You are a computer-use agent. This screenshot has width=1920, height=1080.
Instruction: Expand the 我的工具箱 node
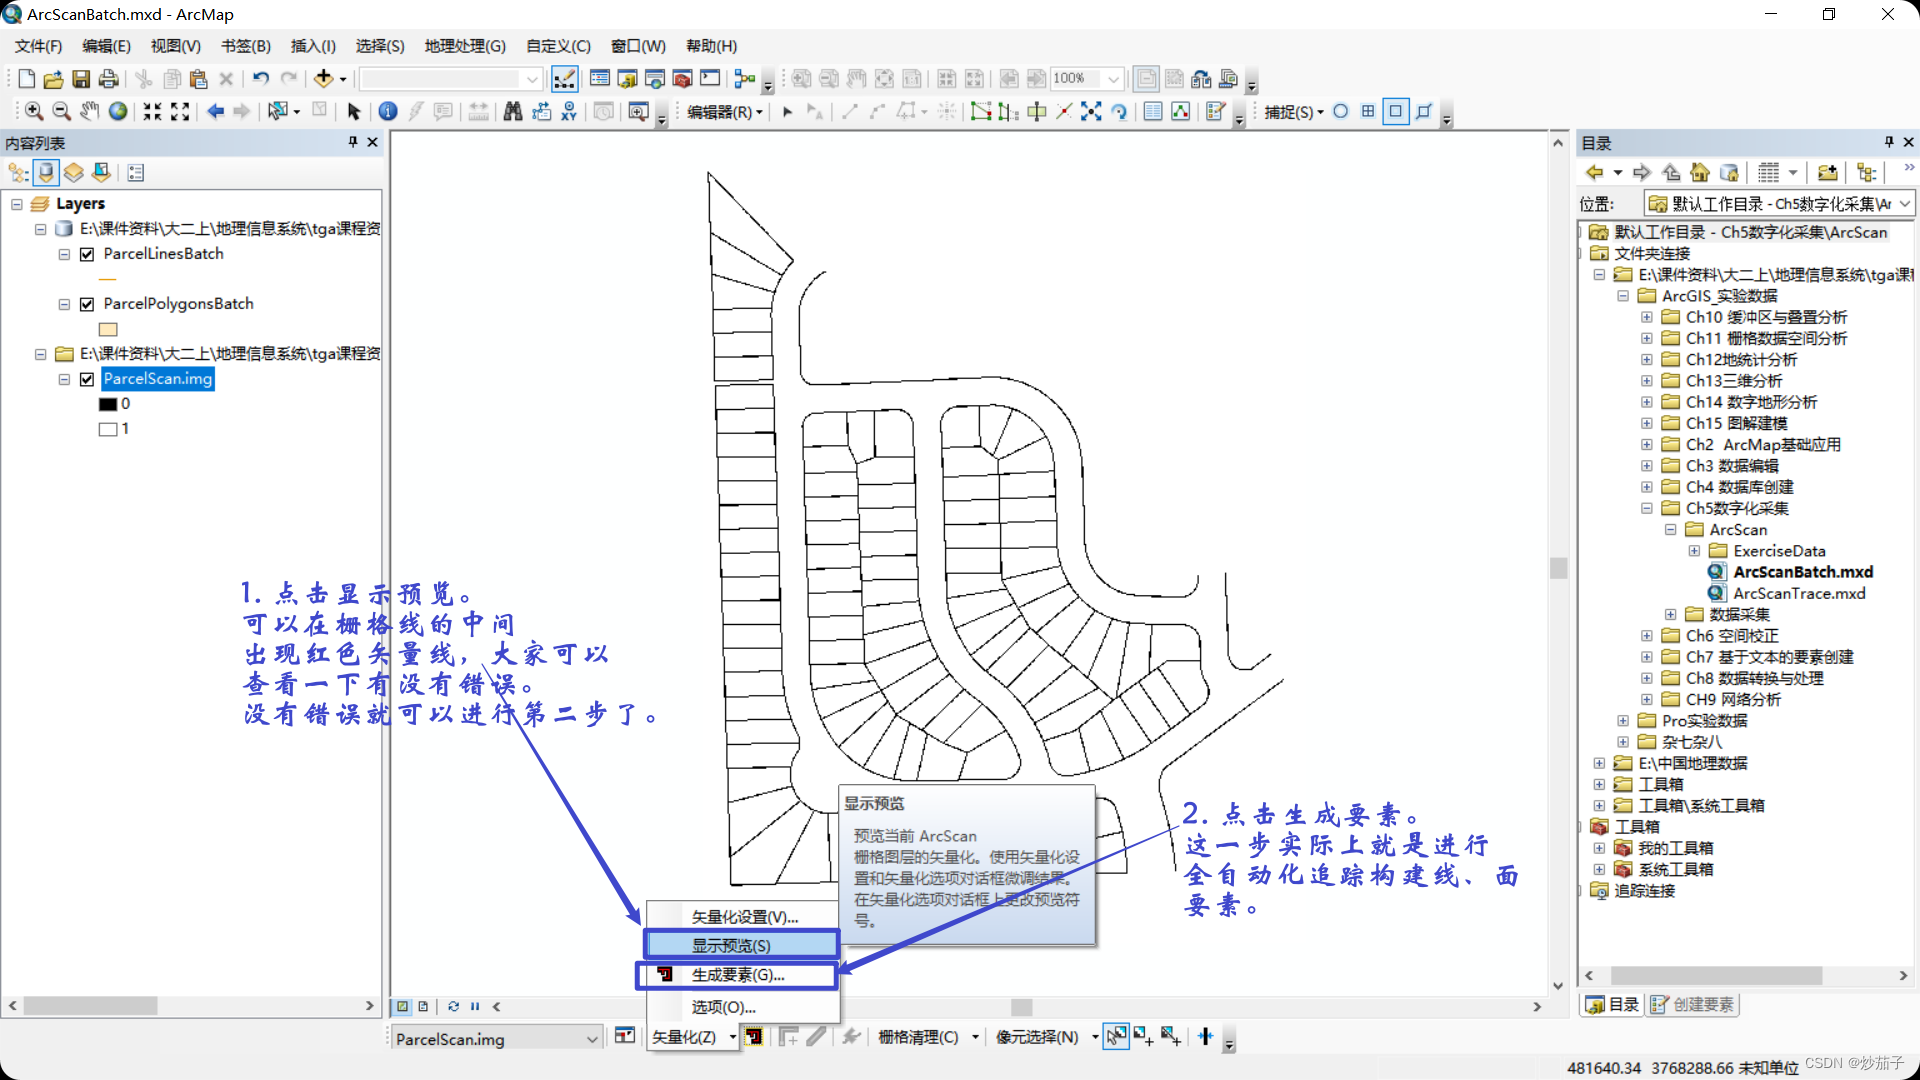pos(1599,848)
